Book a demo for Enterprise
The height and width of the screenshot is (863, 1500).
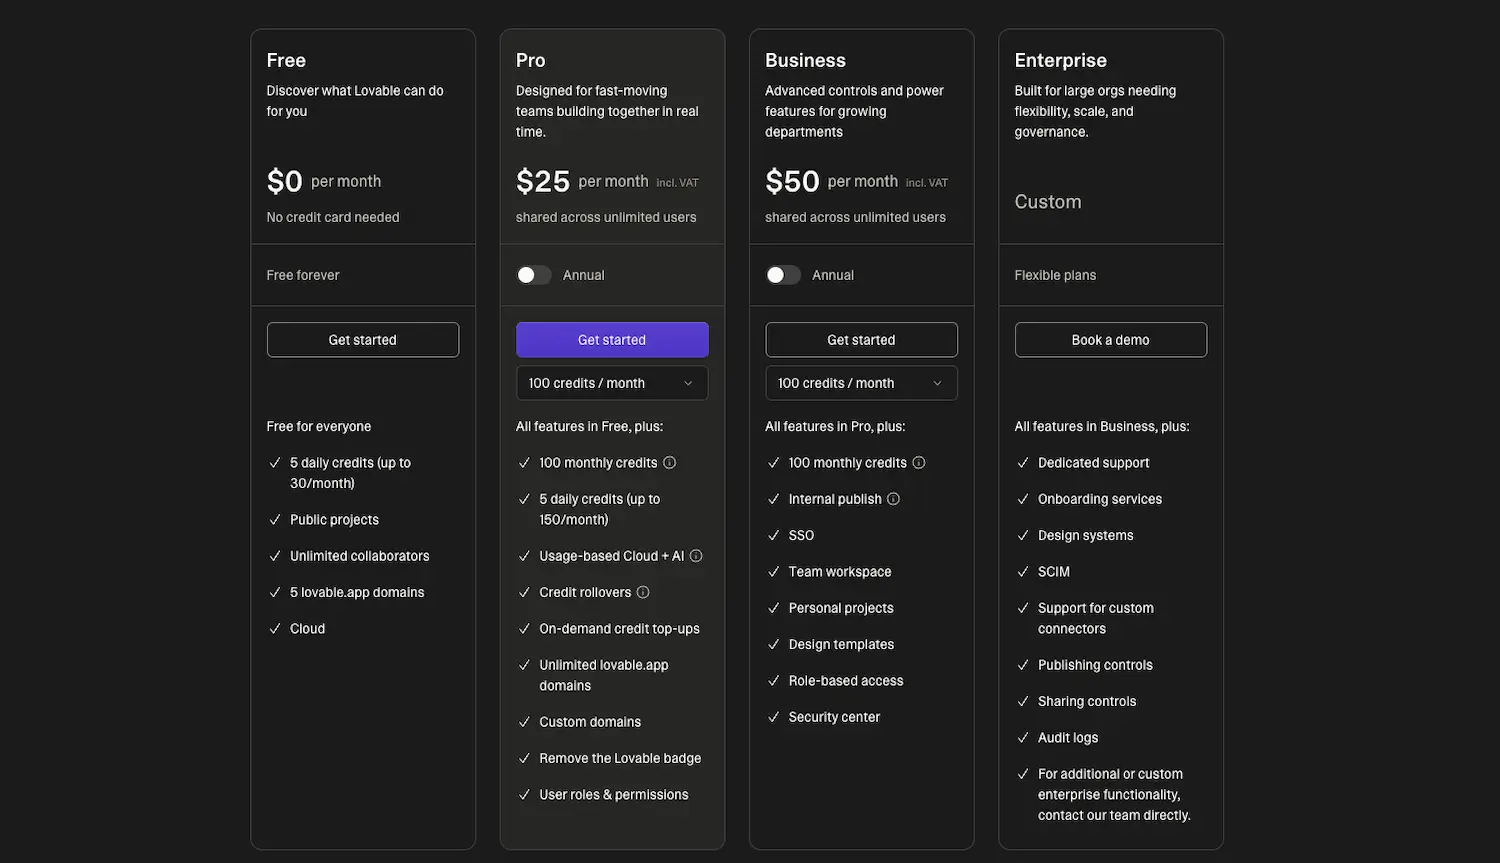coord(1110,339)
